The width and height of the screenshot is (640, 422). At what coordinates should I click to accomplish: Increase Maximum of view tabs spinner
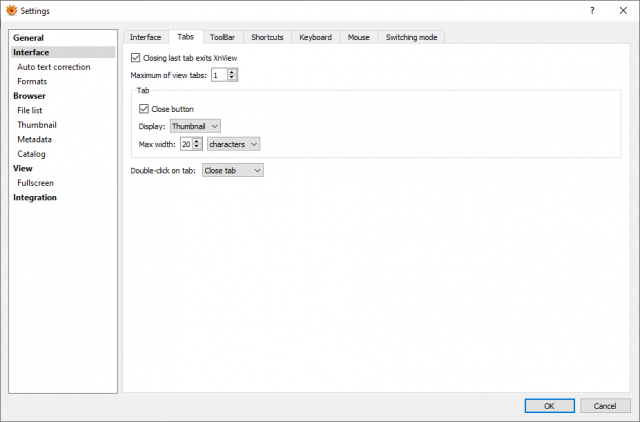point(232,72)
